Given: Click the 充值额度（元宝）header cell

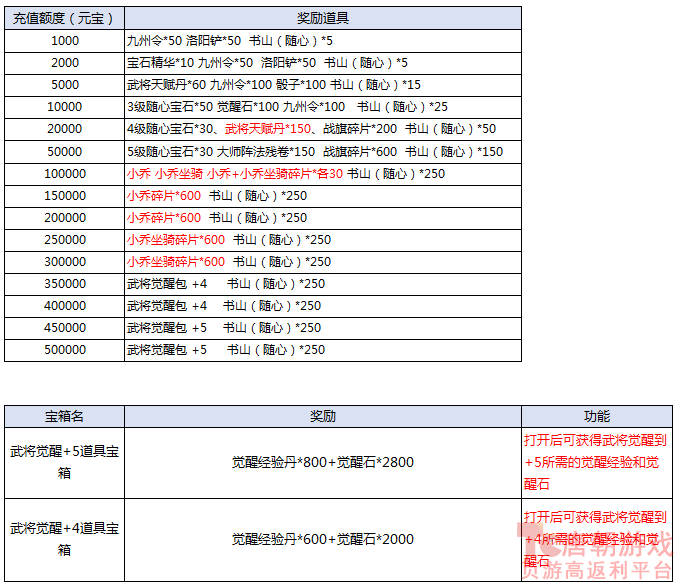Looking at the screenshot, I should (x=64, y=18).
